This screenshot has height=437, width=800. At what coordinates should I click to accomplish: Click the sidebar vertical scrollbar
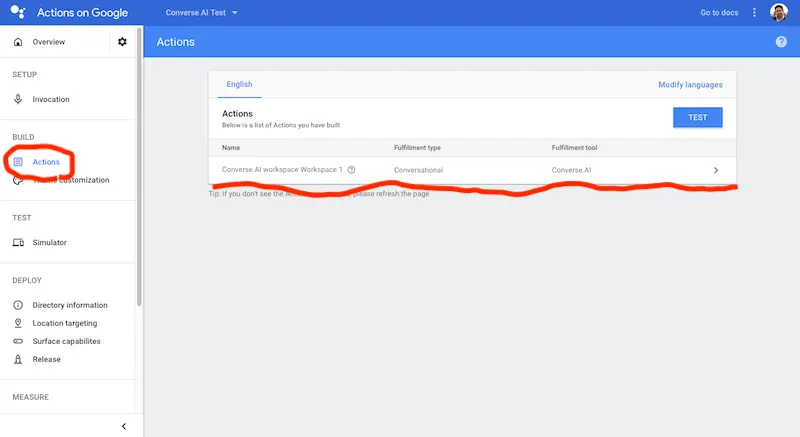click(x=139, y=168)
